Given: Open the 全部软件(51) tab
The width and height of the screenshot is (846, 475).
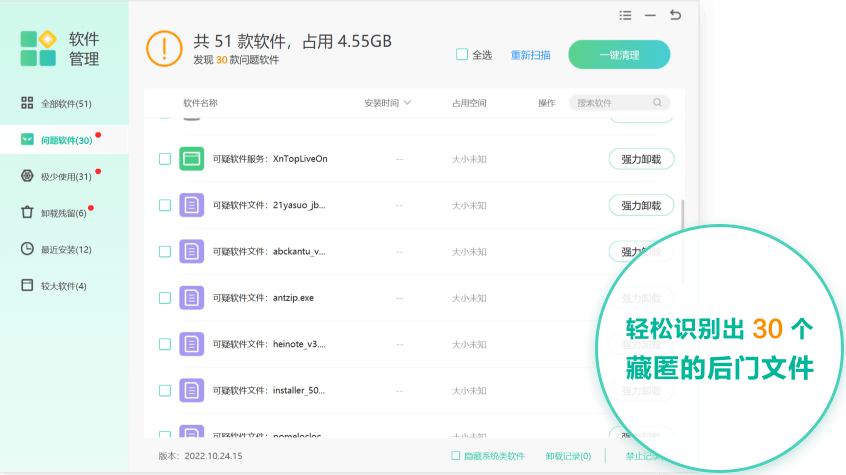Looking at the screenshot, I should (65, 104).
